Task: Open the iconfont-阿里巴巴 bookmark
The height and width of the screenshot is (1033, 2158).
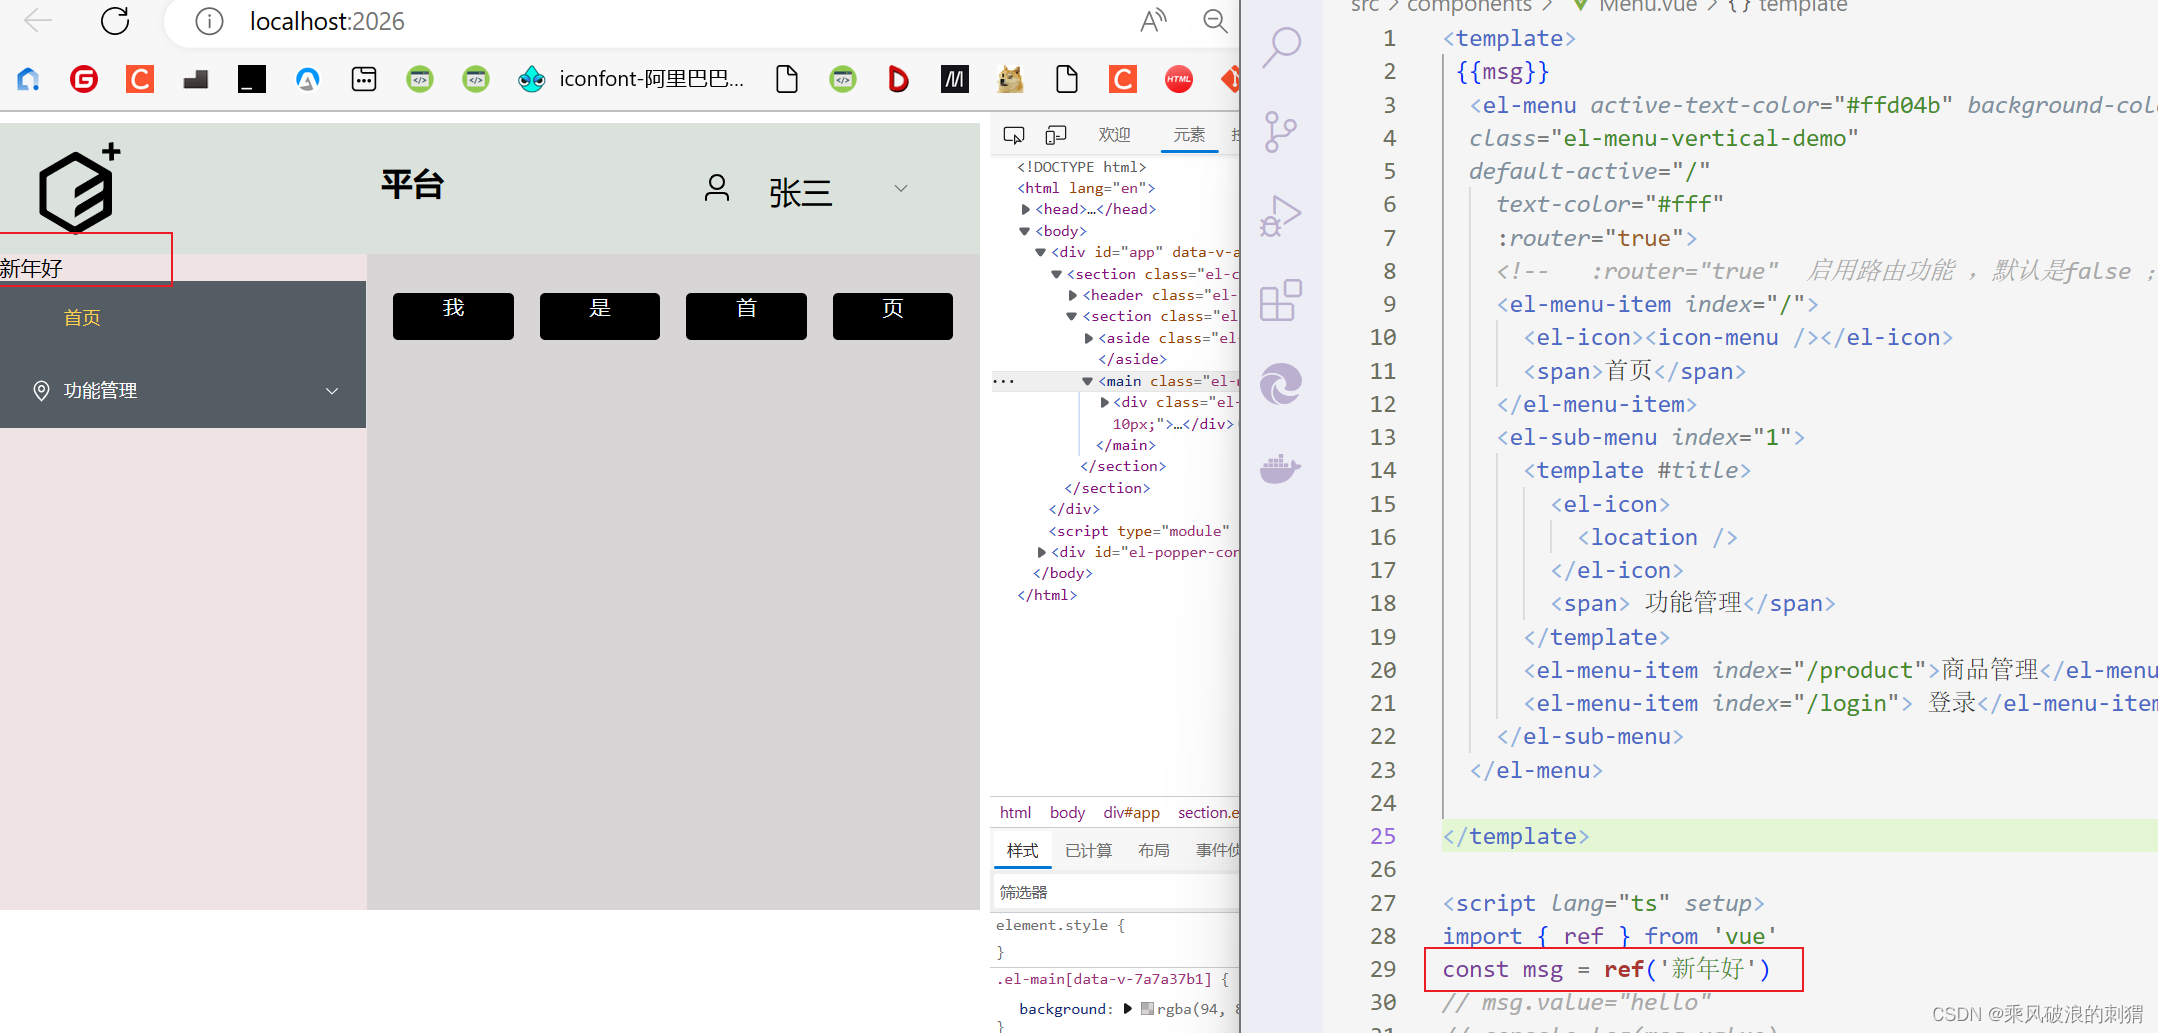Action: click(630, 79)
